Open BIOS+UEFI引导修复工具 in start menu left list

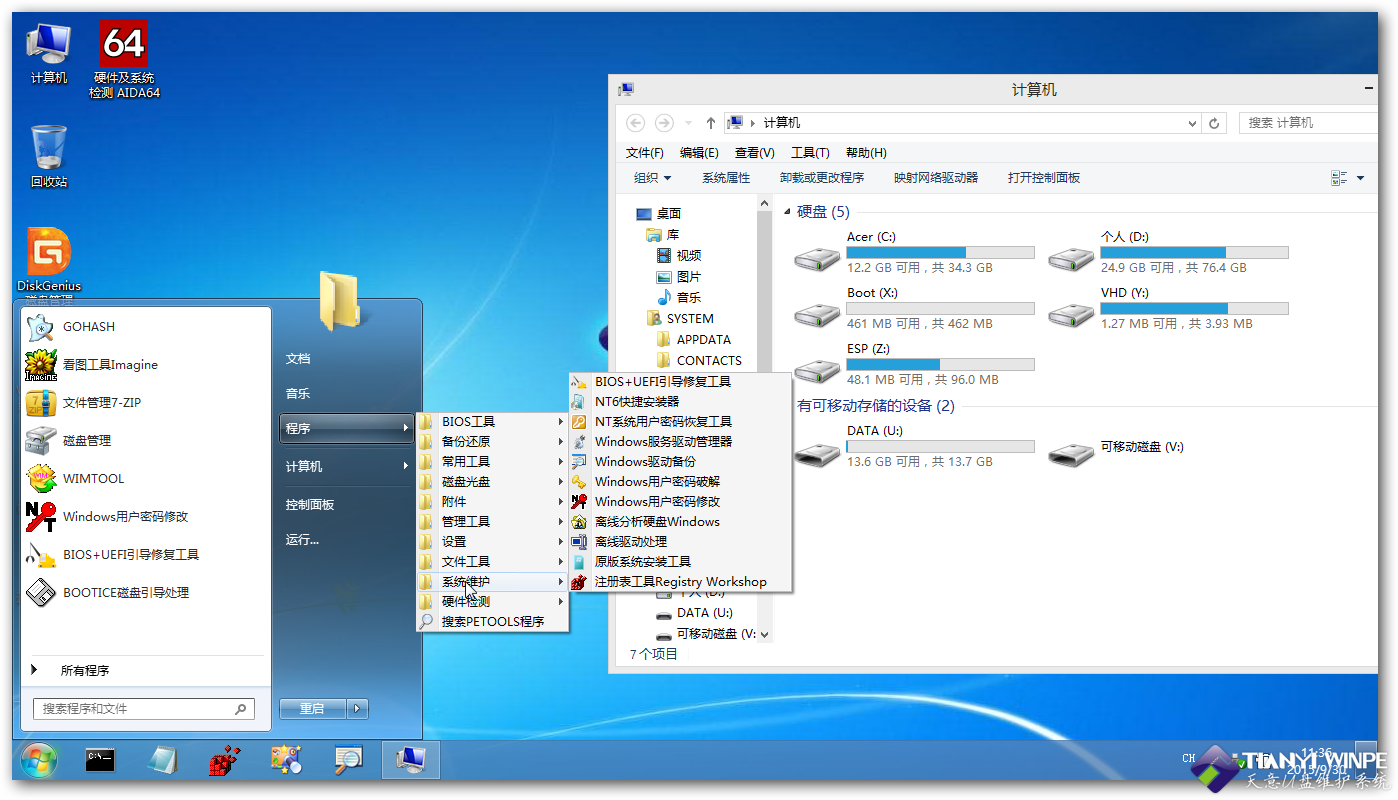(146, 555)
